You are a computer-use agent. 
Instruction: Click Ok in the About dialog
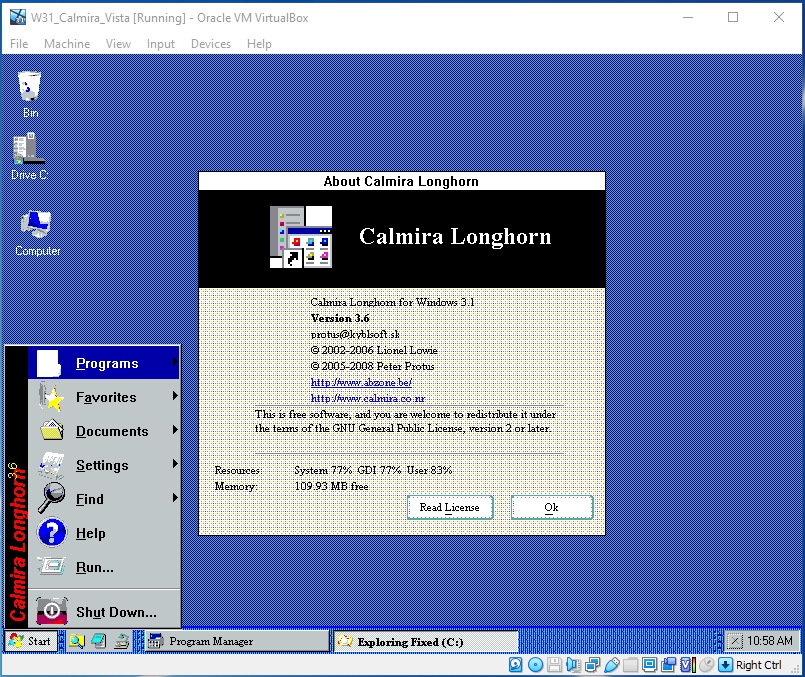pos(552,507)
